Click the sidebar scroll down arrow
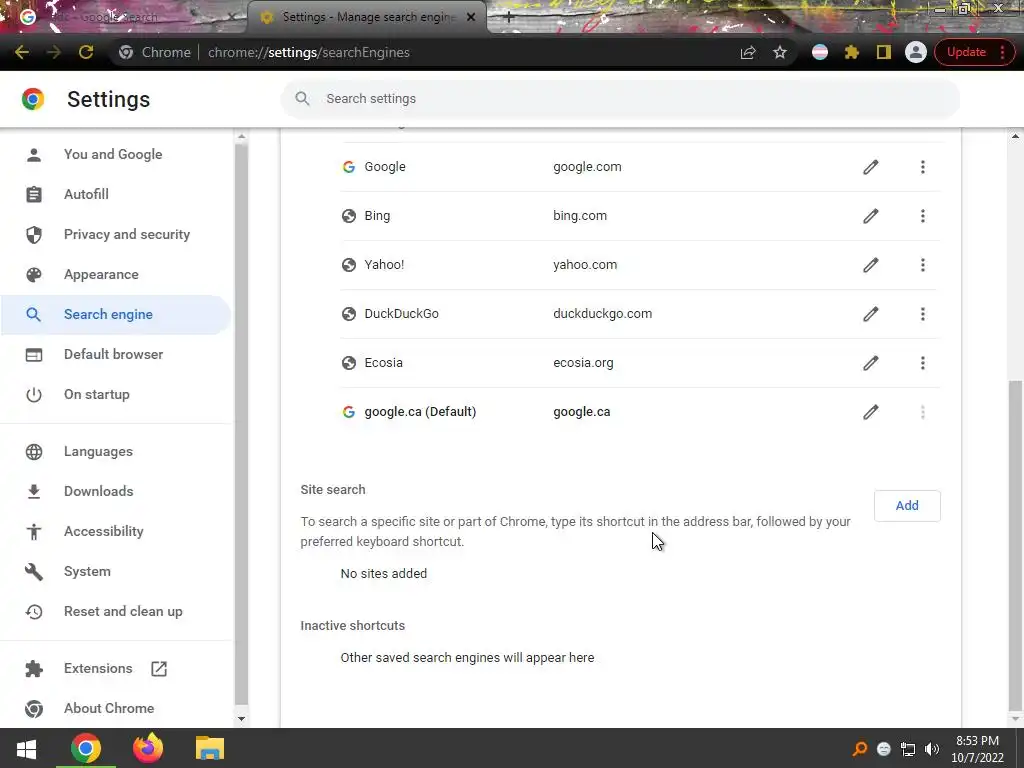1024x768 pixels. tap(241, 719)
